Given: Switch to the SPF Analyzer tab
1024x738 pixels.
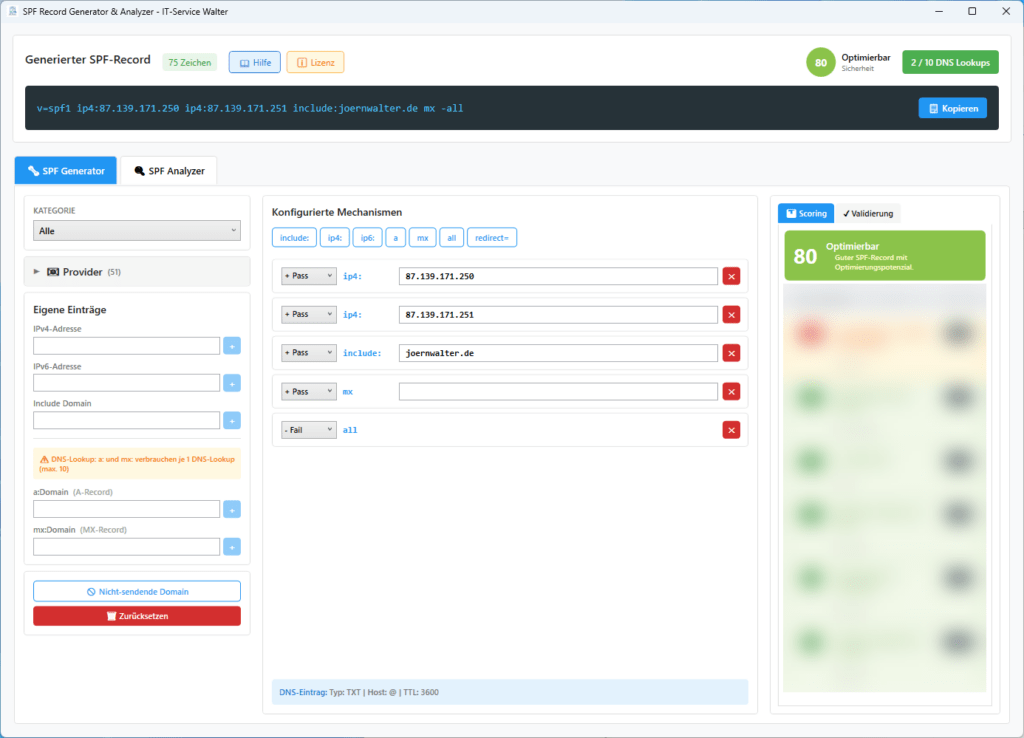Looking at the screenshot, I should tap(169, 171).
